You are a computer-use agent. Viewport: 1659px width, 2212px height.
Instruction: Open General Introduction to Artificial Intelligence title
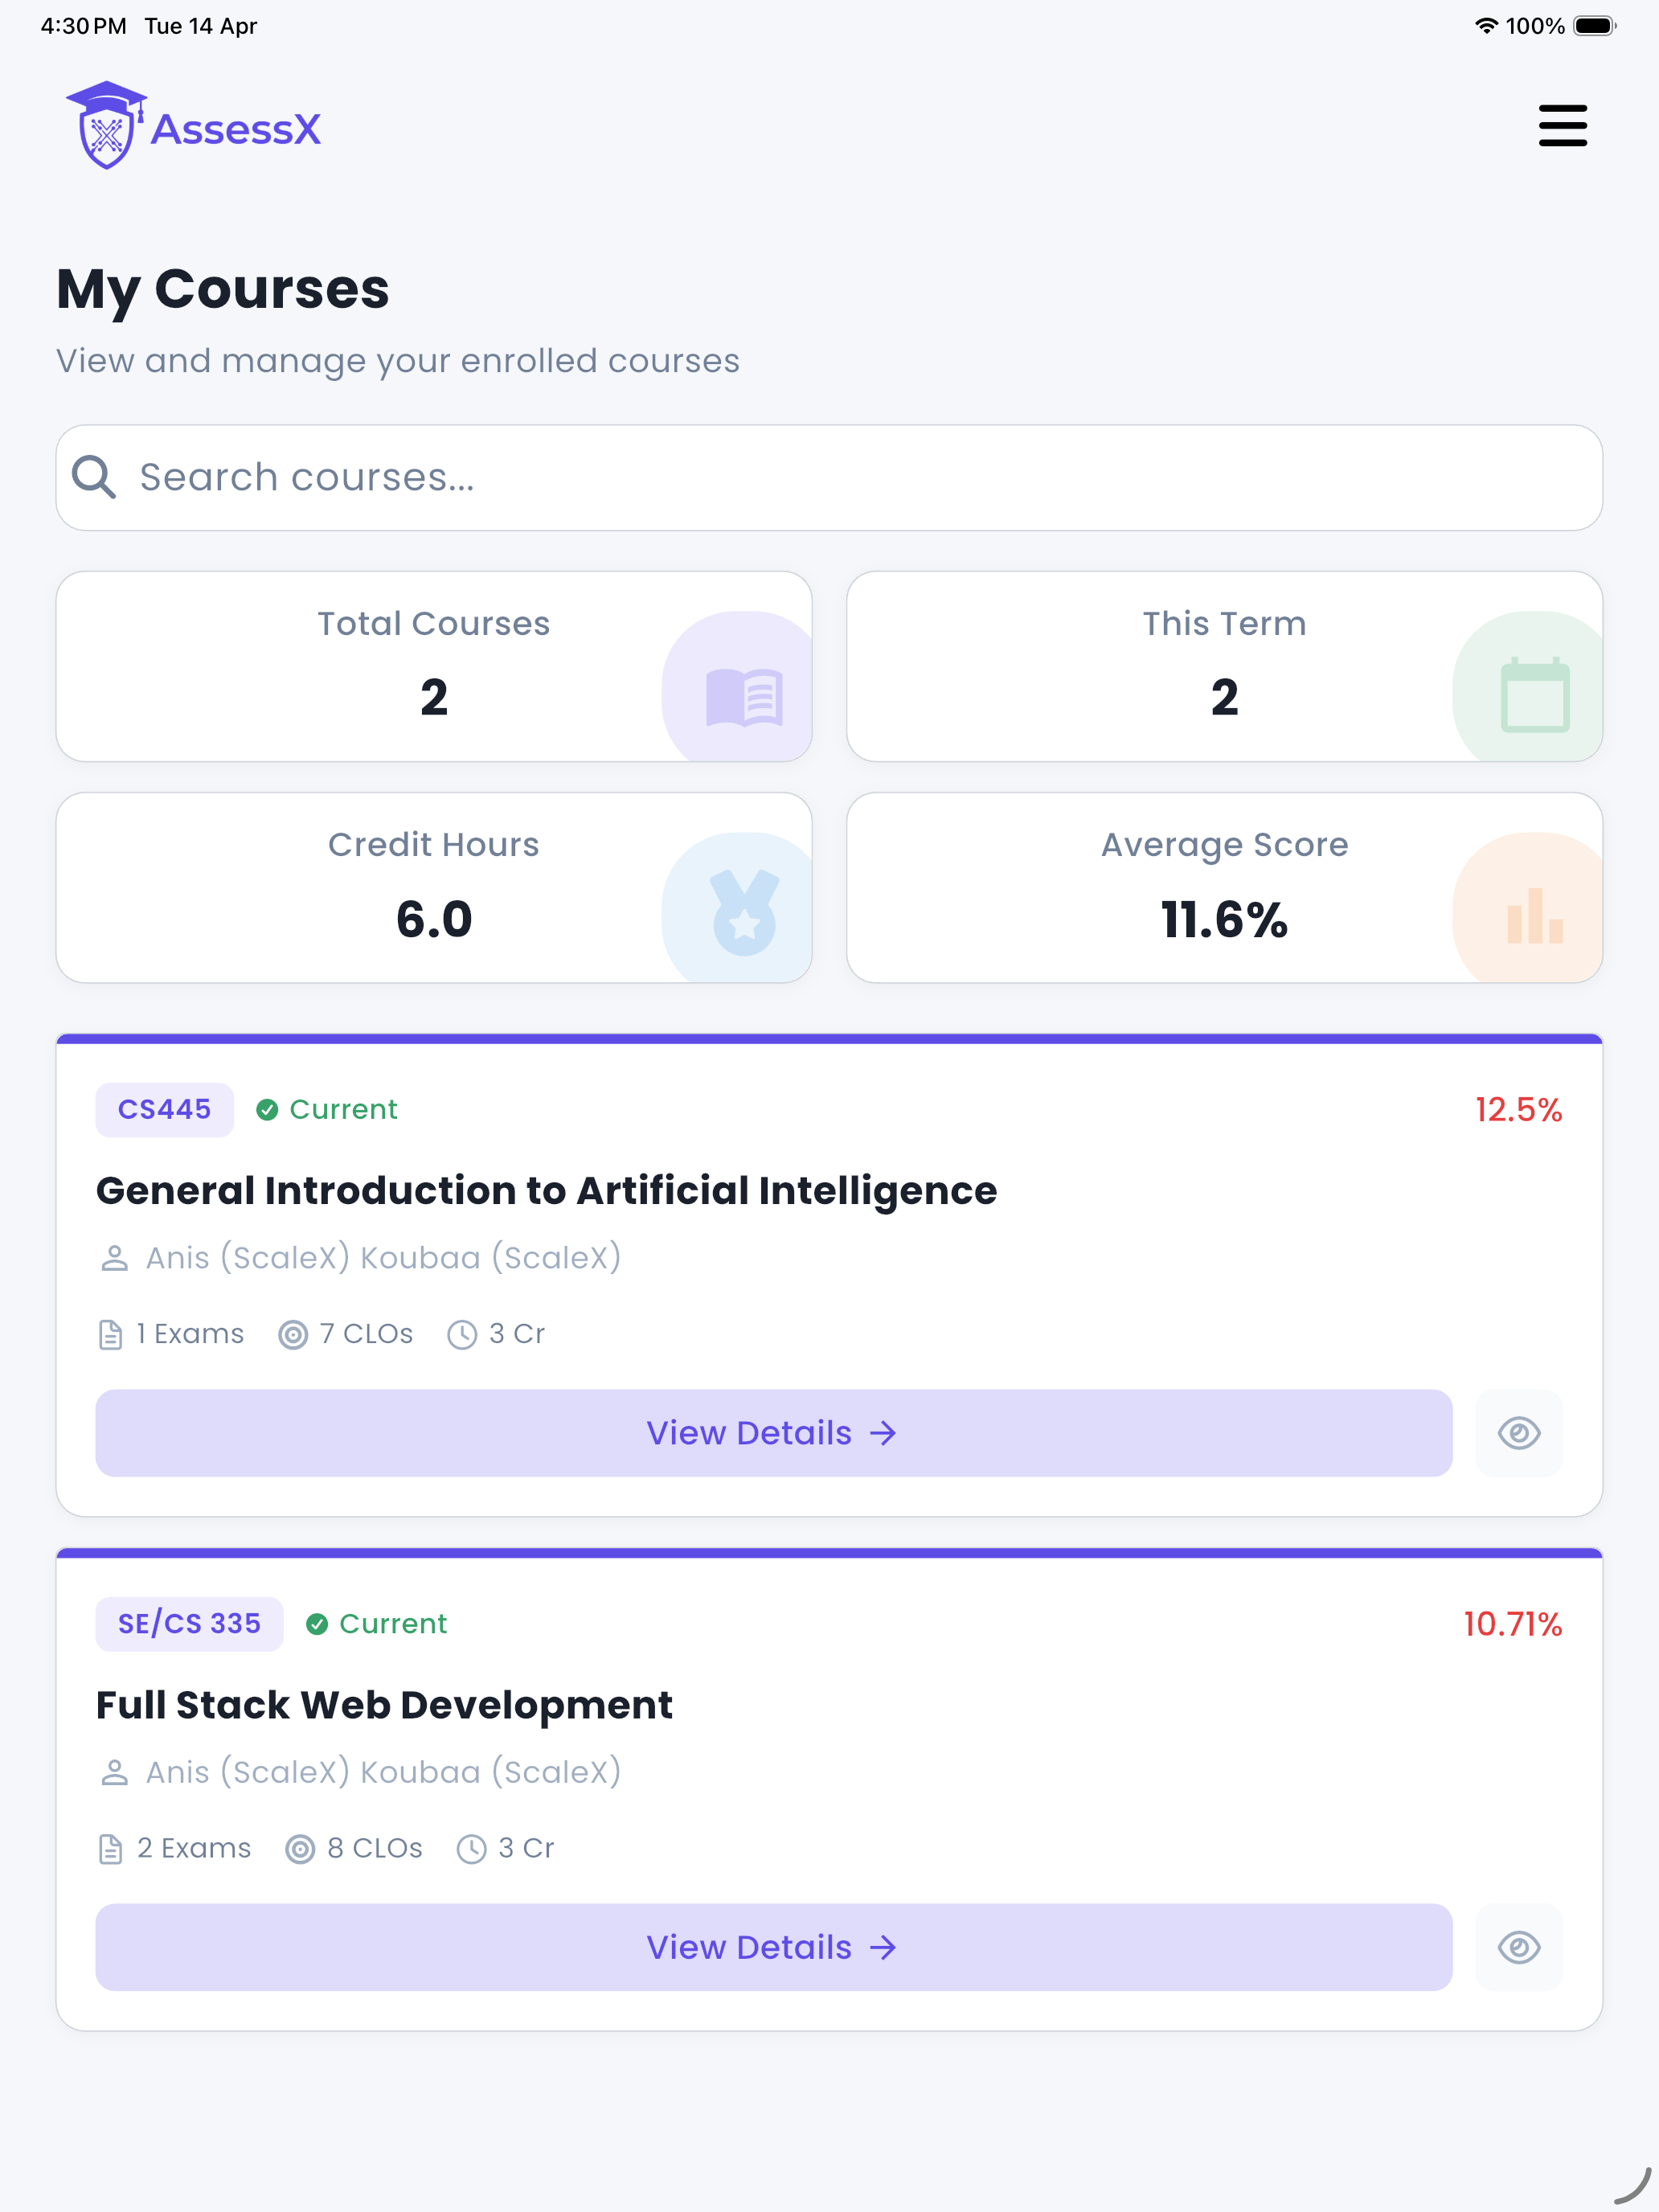[546, 1190]
